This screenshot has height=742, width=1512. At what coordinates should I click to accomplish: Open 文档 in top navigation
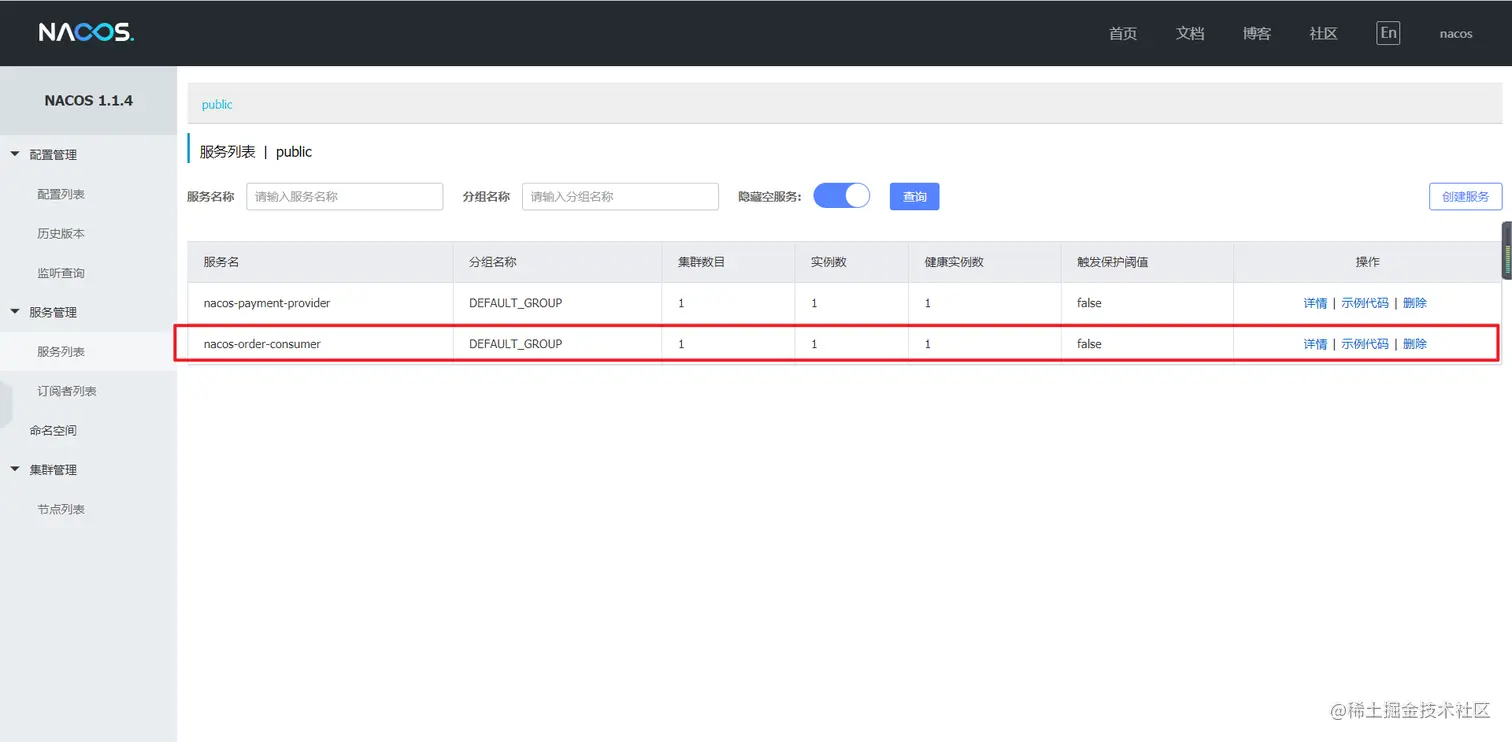(x=1190, y=33)
